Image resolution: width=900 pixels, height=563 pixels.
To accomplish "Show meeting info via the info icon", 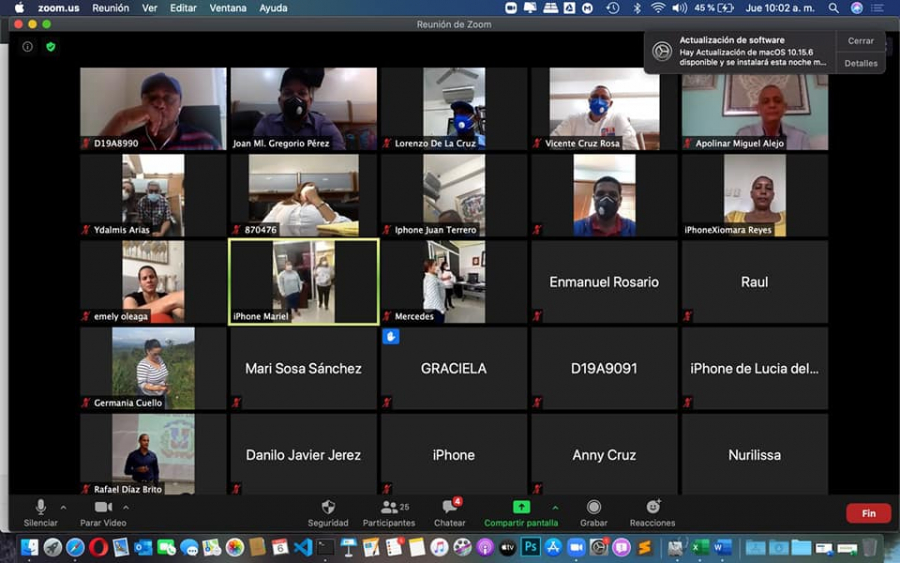I will pos(28,46).
